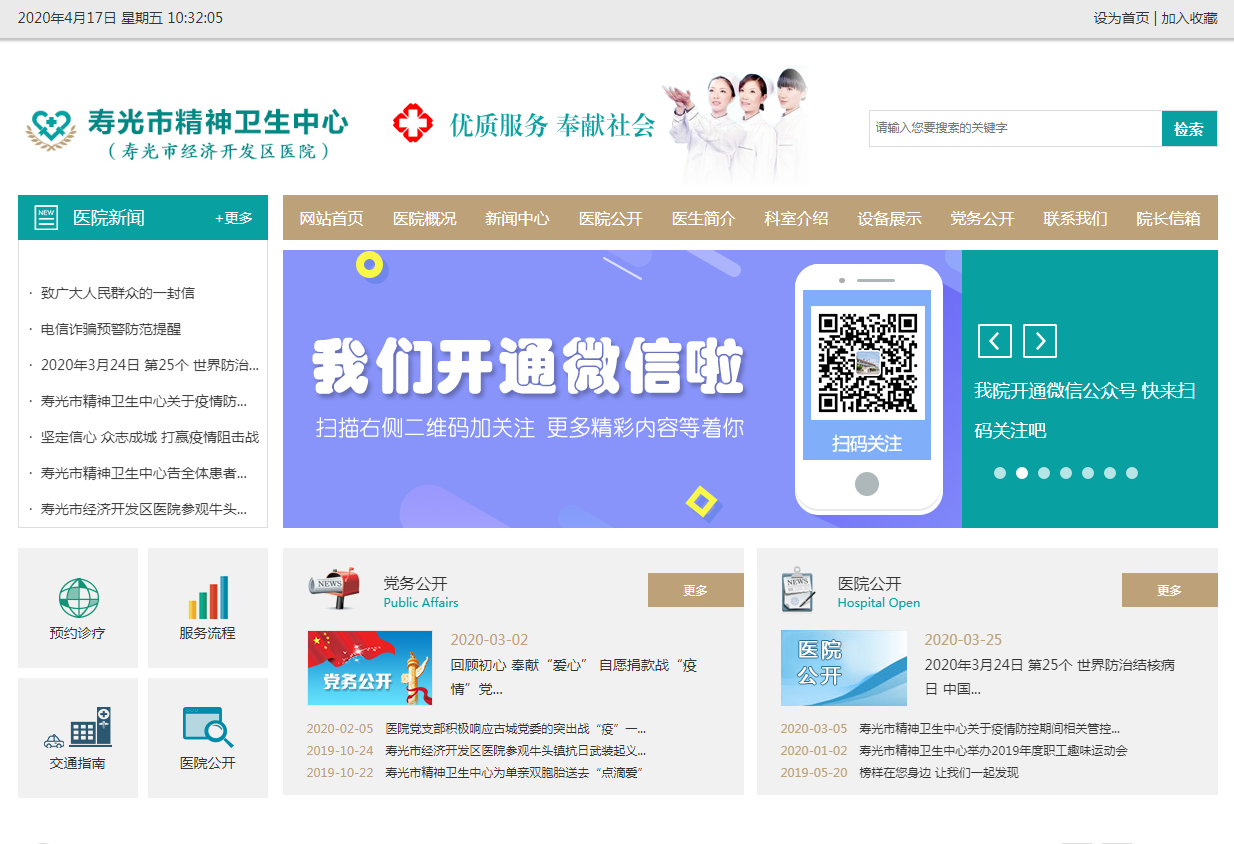Open headline 2020年3月24日 第25个 世界防治结核病日 中国...
The height and width of the screenshot is (844, 1234).
[1049, 677]
